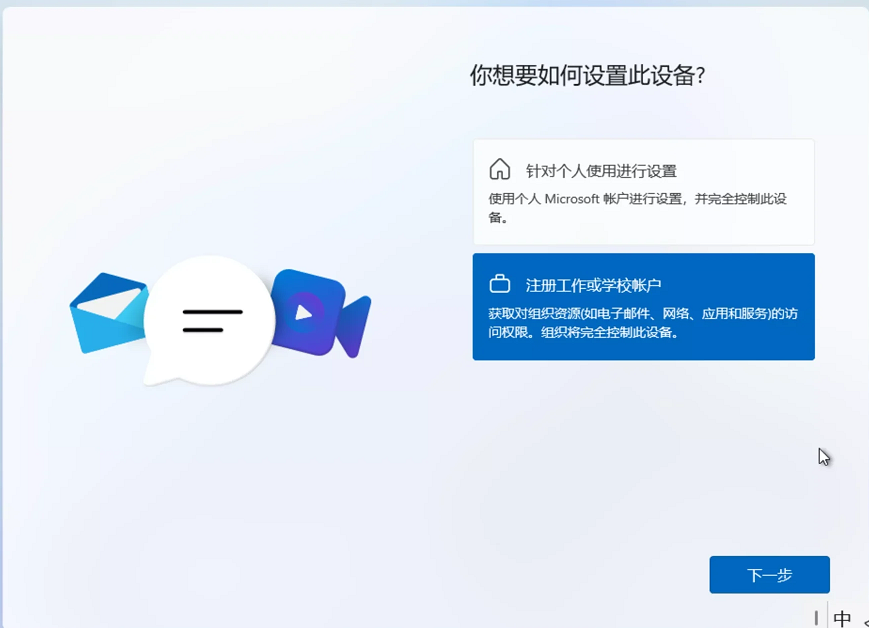
Task: Toggle the 中 input method indicator
Action: pos(842,618)
